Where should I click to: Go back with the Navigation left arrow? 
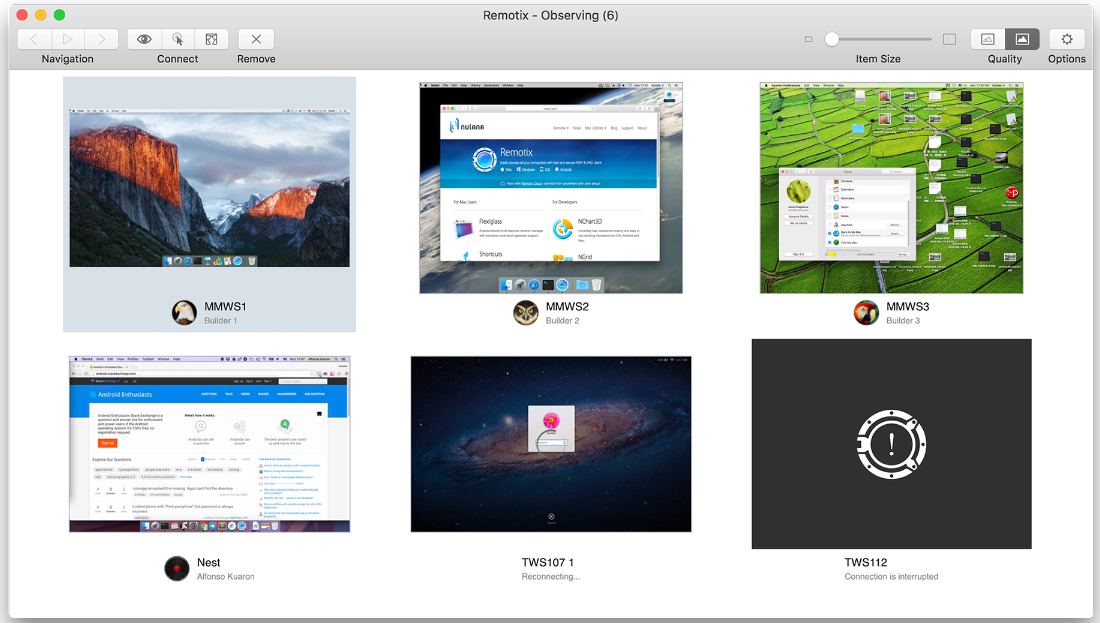34,39
